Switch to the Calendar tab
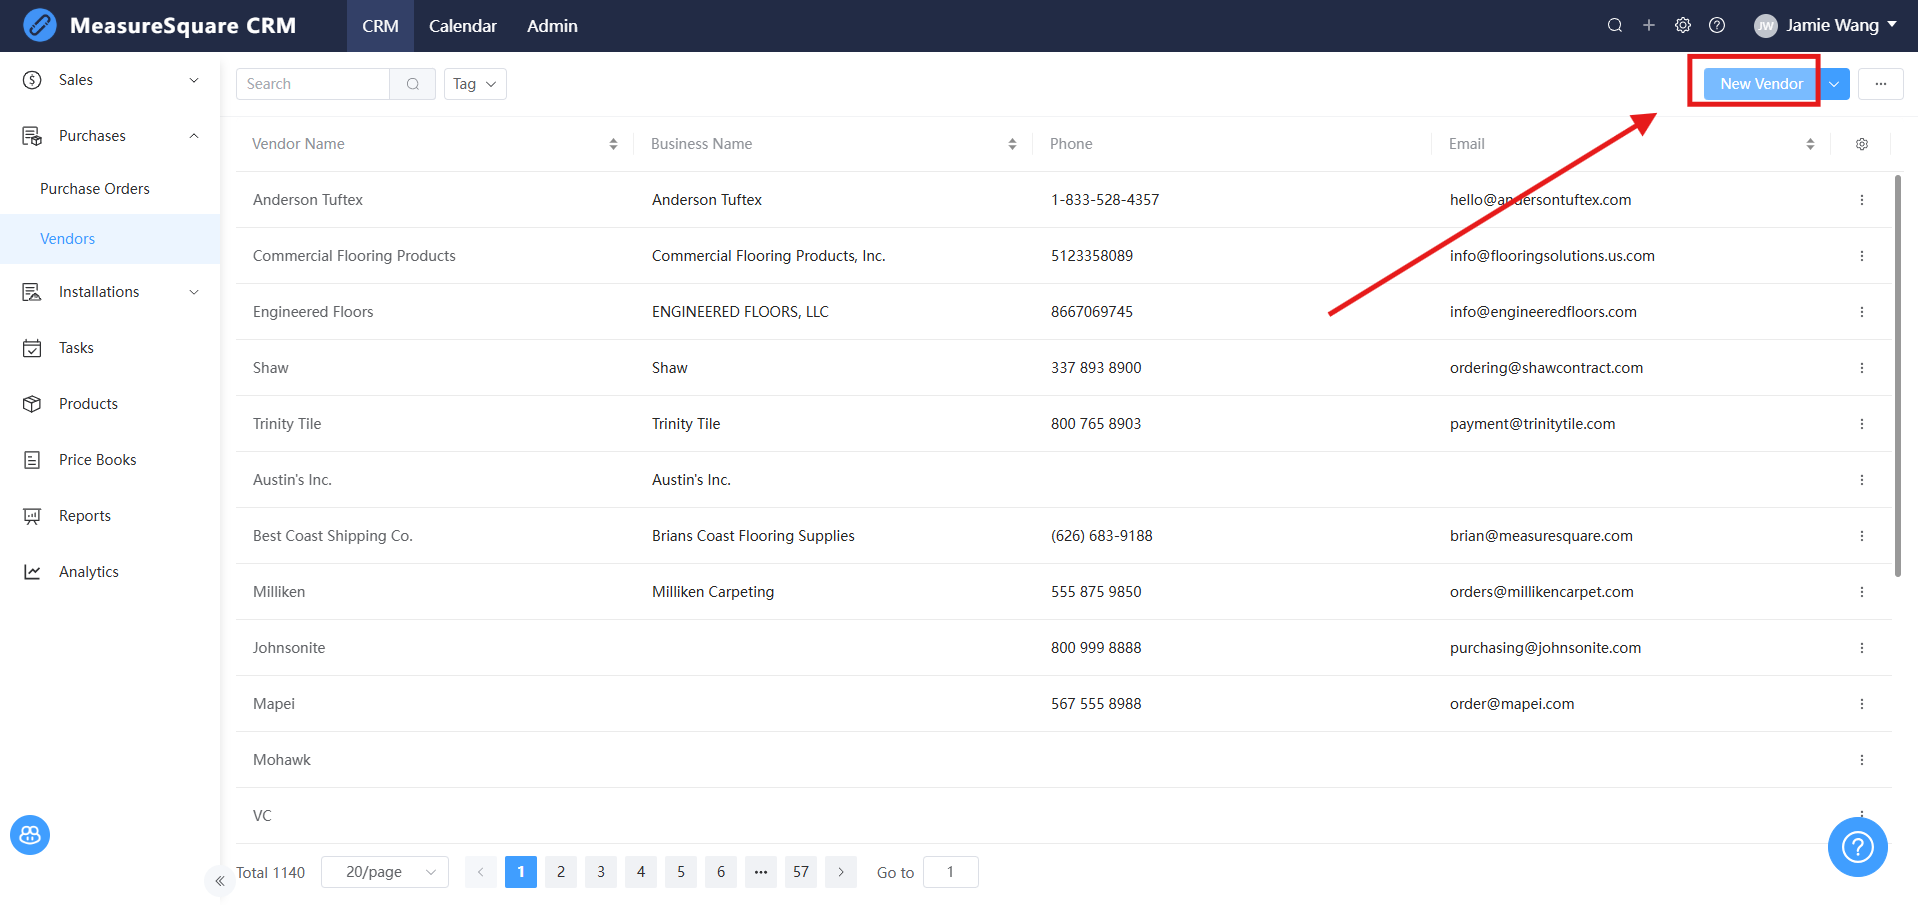The image size is (1918, 905). tap(463, 26)
